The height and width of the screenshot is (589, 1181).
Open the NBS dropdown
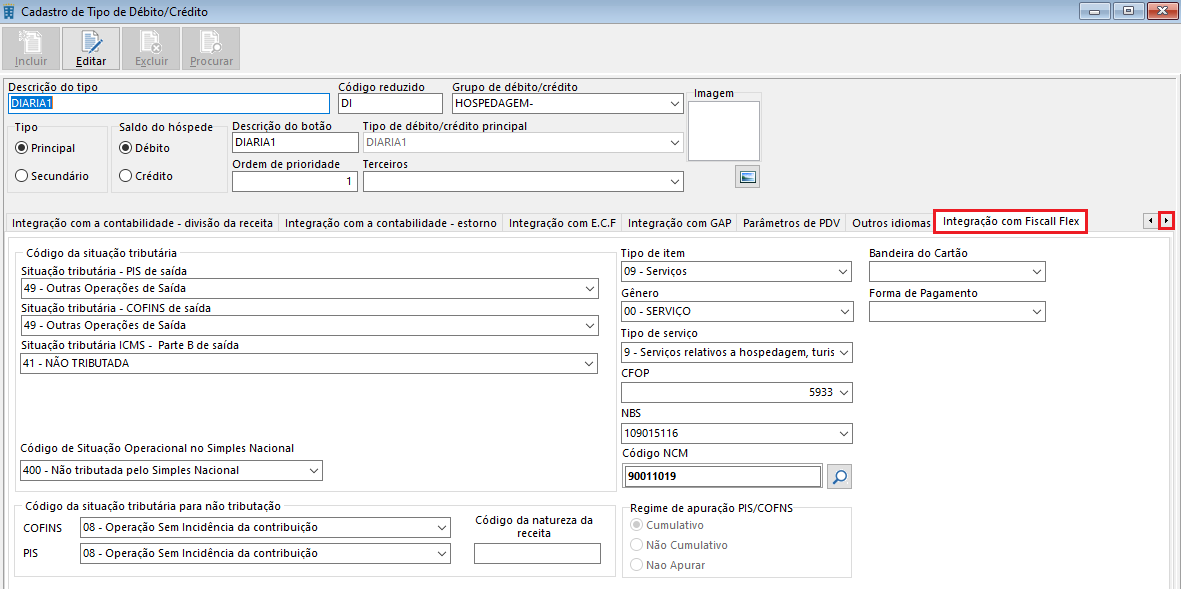(843, 434)
